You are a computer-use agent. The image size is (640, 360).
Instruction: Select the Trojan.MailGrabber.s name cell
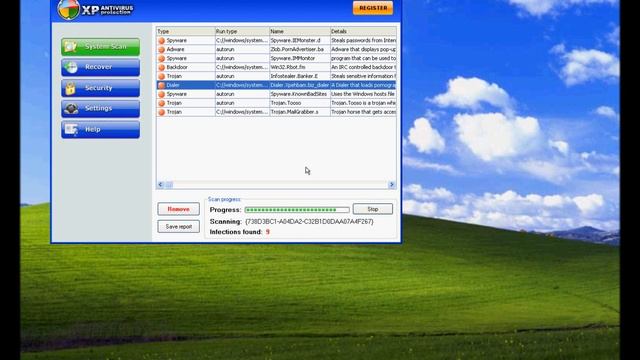300,112
